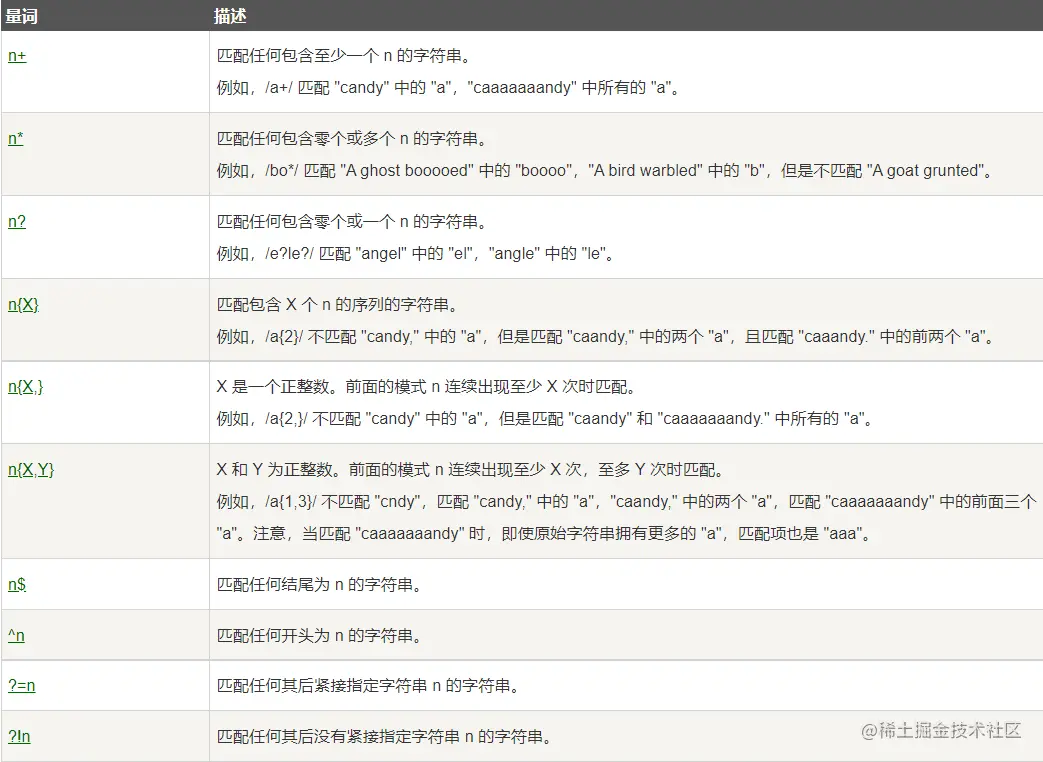This screenshot has height=762, width=1043.
Task: Click the /a+/ candy example line
Action: tap(449, 88)
